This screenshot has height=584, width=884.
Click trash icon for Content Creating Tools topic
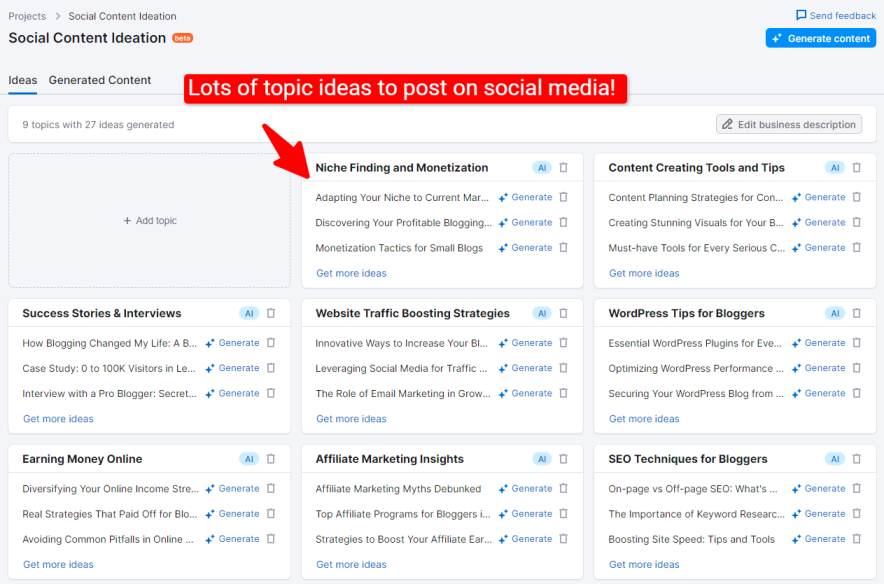(856, 168)
